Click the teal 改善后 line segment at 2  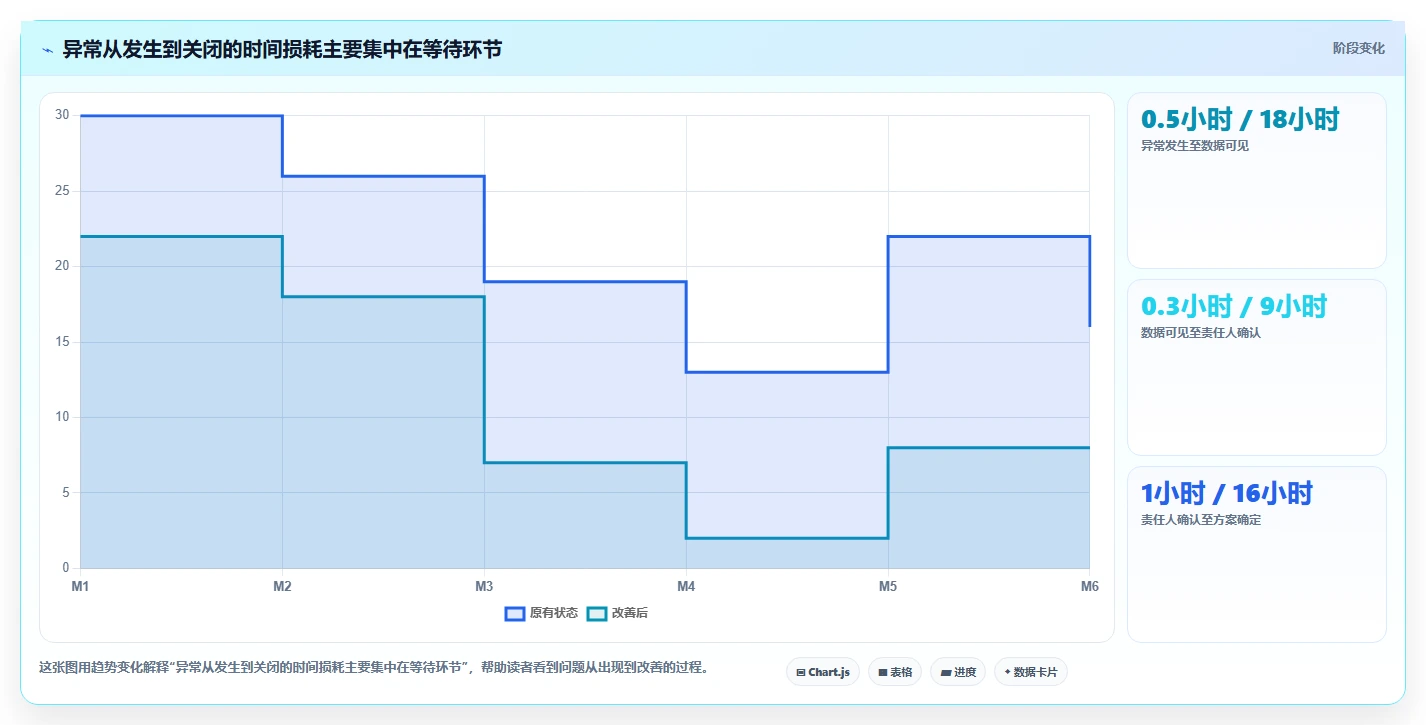coord(787,538)
